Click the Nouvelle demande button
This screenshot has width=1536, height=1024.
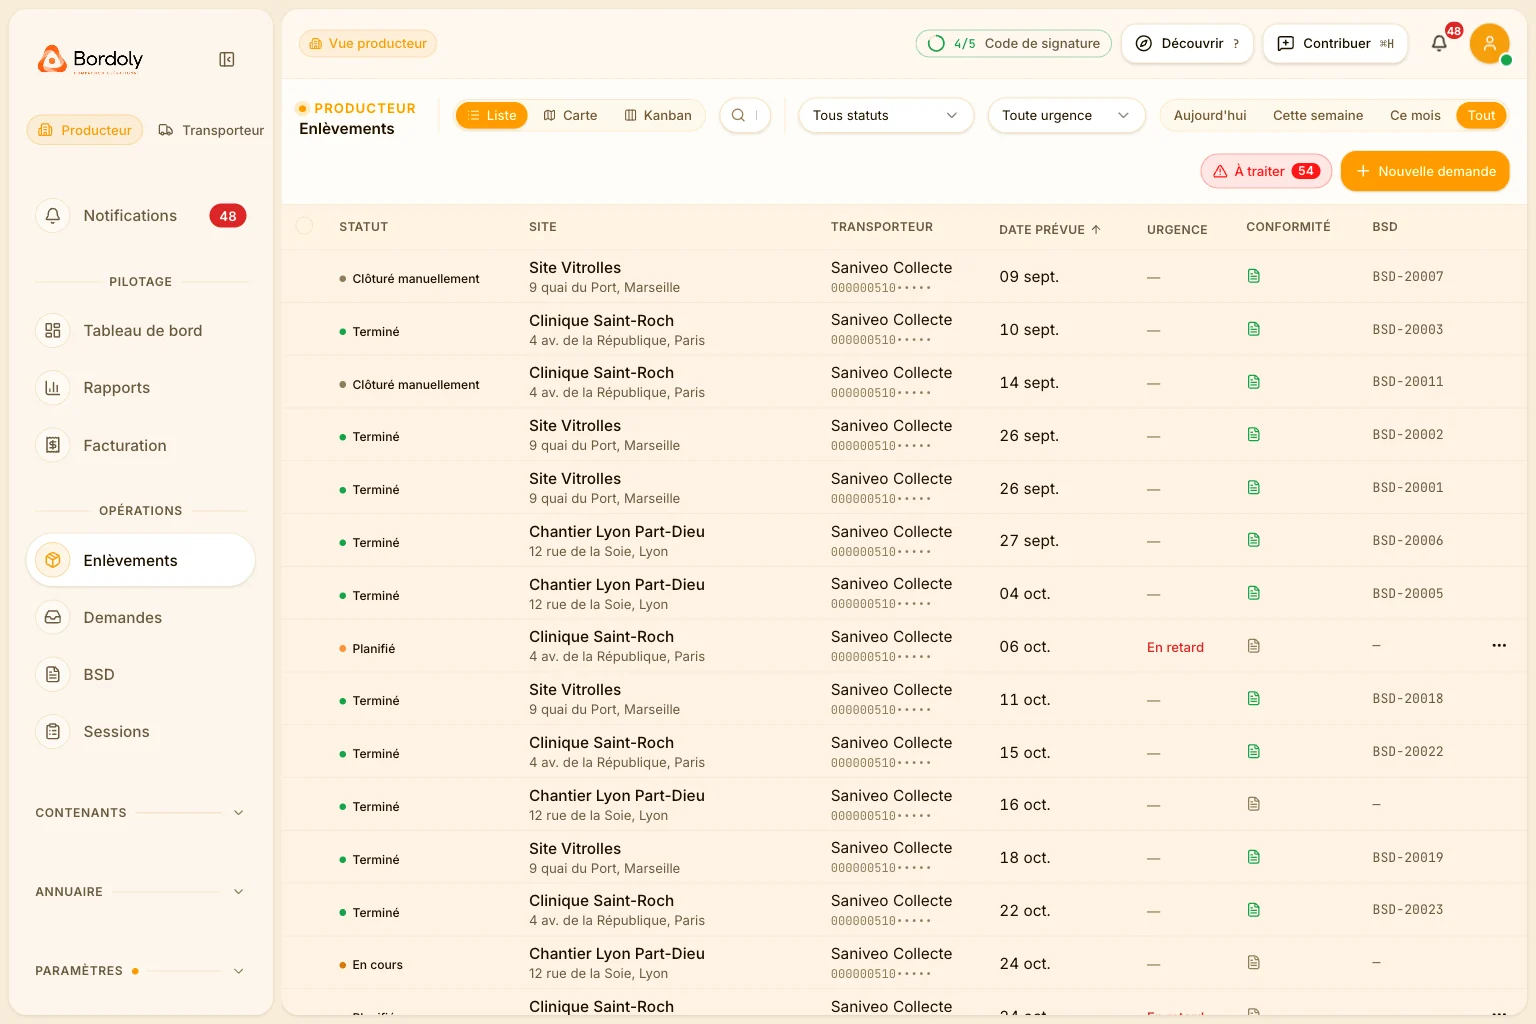(x=1425, y=171)
